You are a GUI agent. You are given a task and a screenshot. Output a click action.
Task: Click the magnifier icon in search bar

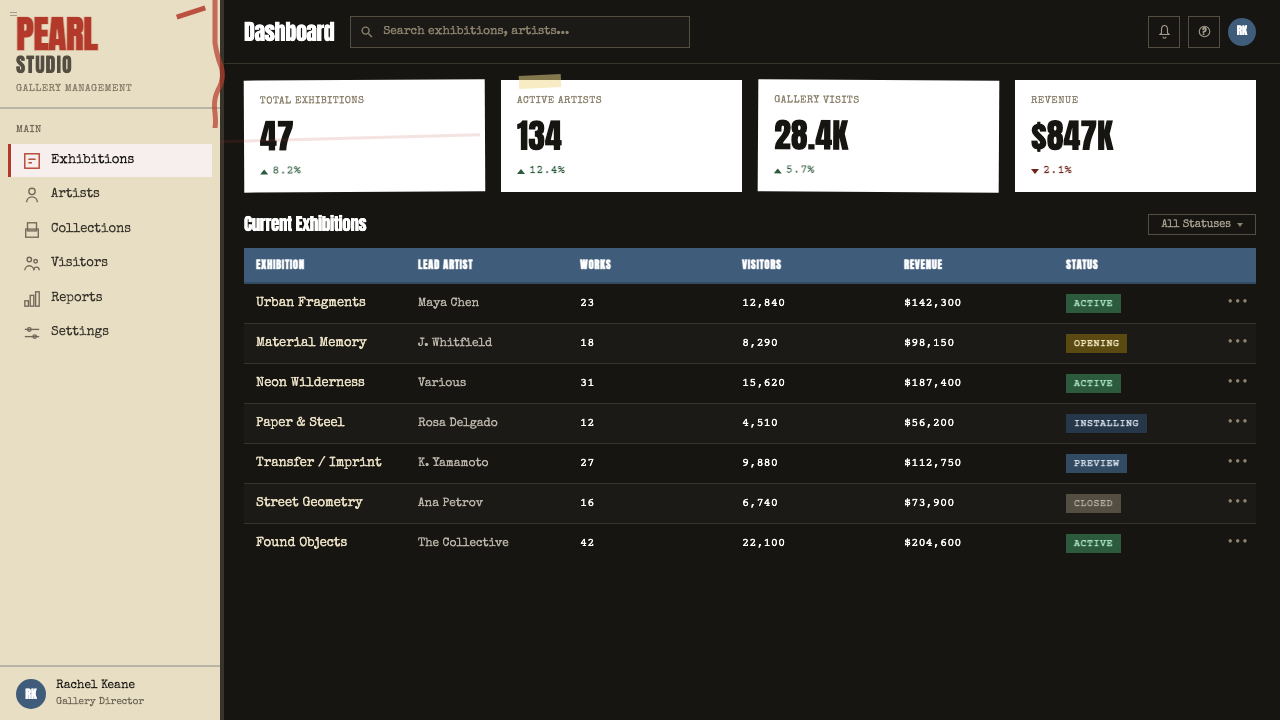(x=367, y=32)
